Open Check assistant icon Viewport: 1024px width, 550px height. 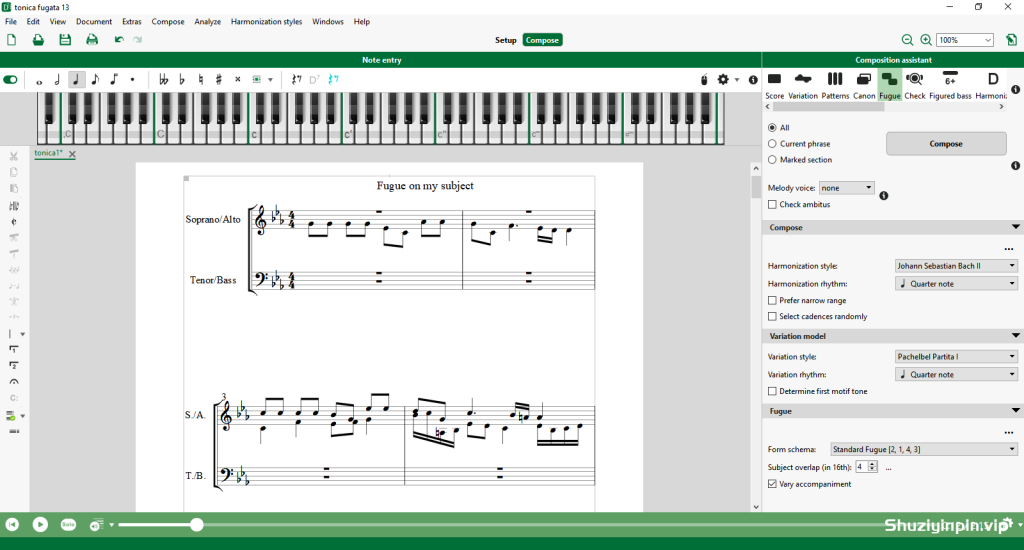point(914,86)
